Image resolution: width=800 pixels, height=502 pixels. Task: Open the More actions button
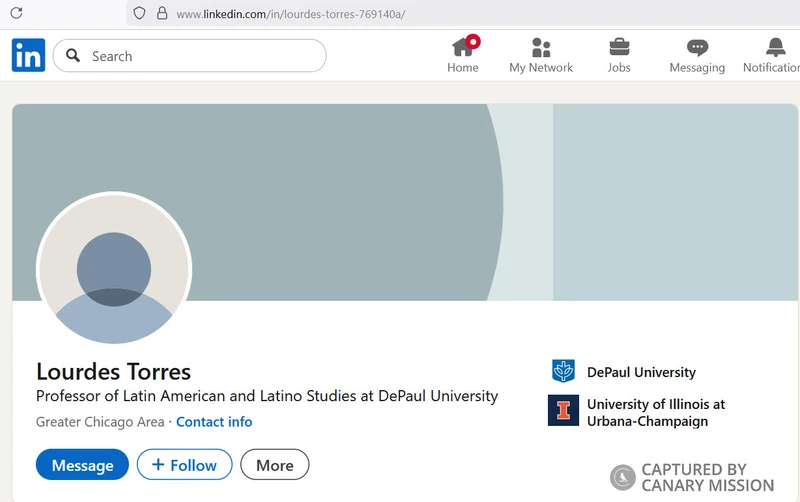(x=274, y=465)
